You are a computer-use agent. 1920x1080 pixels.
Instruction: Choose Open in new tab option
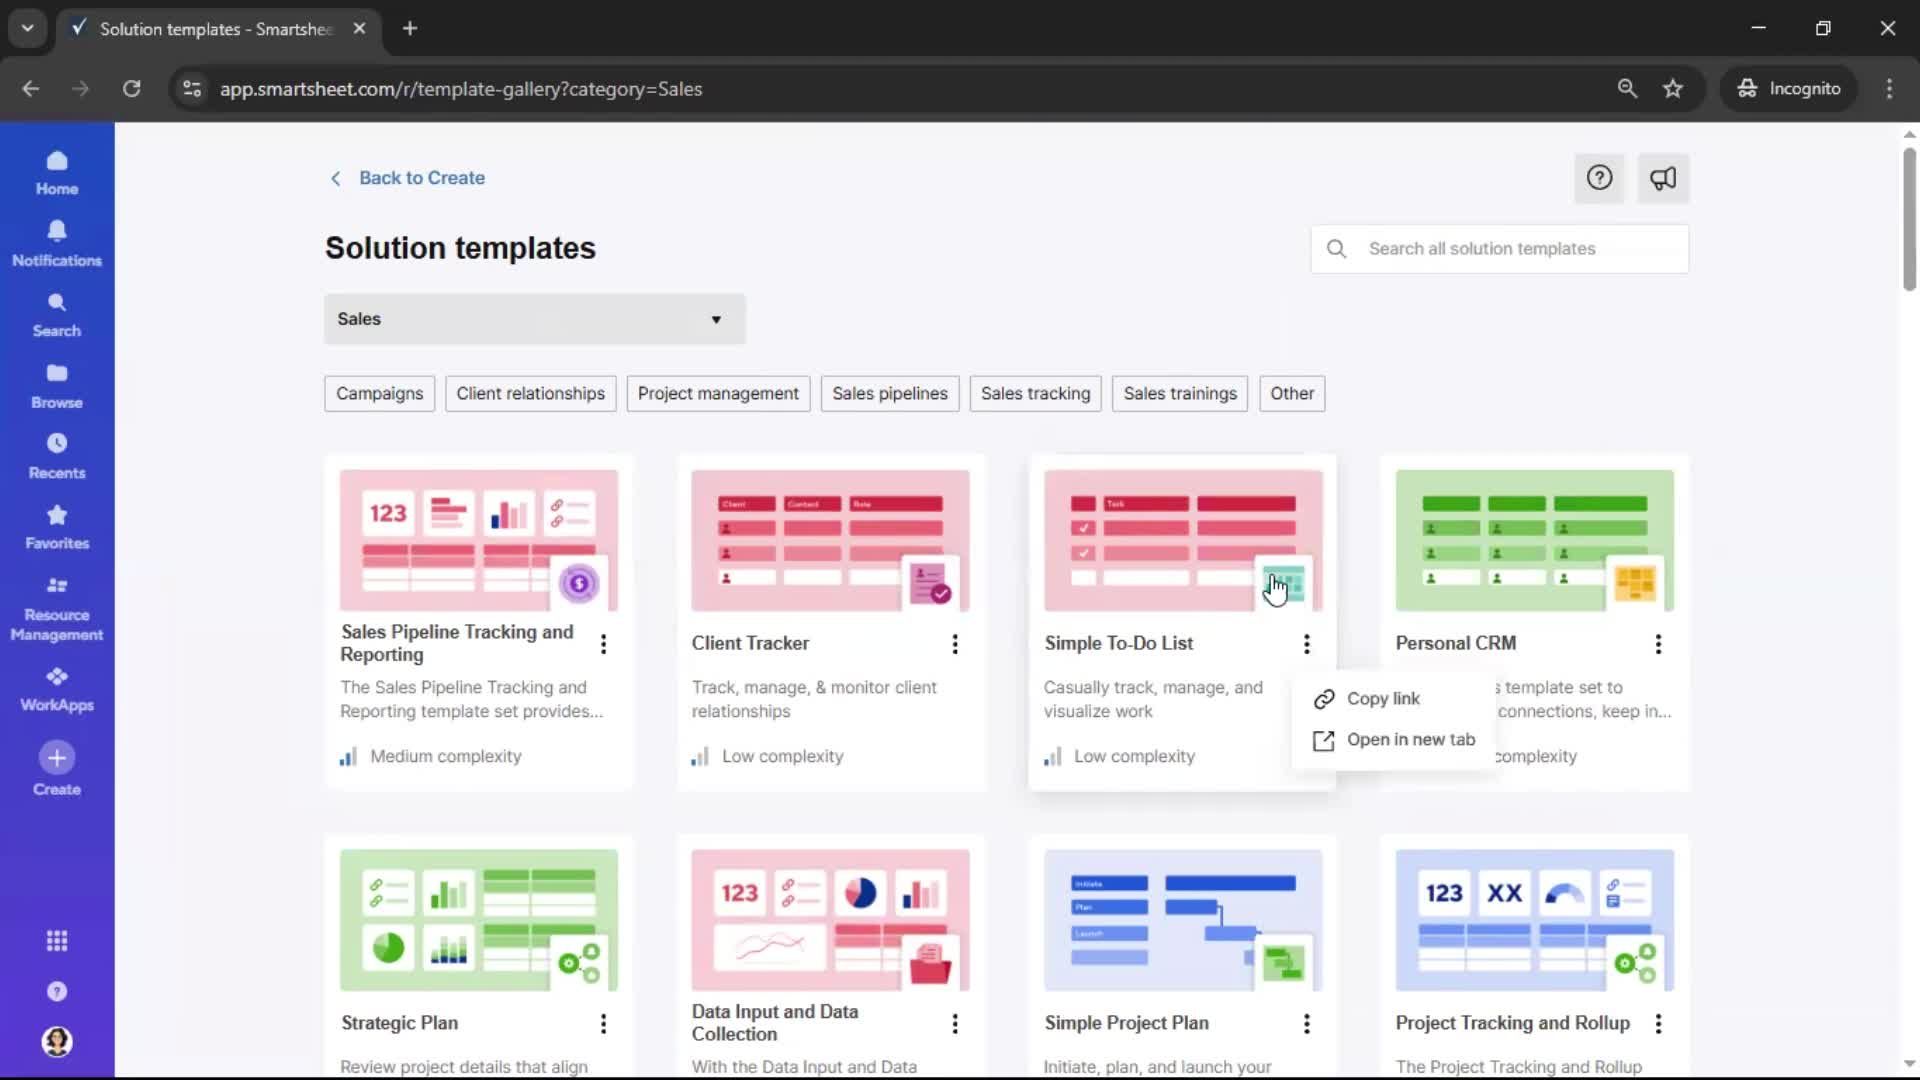pos(1409,739)
